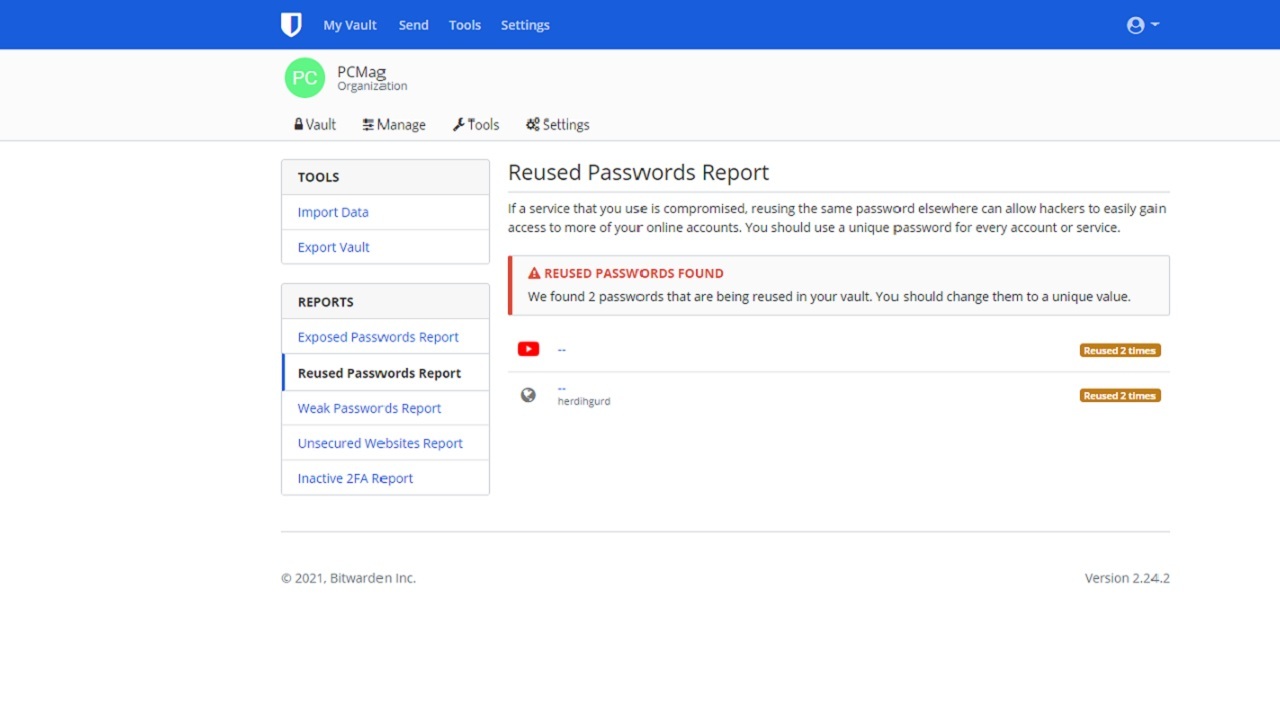The height and width of the screenshot is (720, 1280).
Task: Open the Exposed Passwords Report
Action: pyautogui.click(x=377, y=336)
